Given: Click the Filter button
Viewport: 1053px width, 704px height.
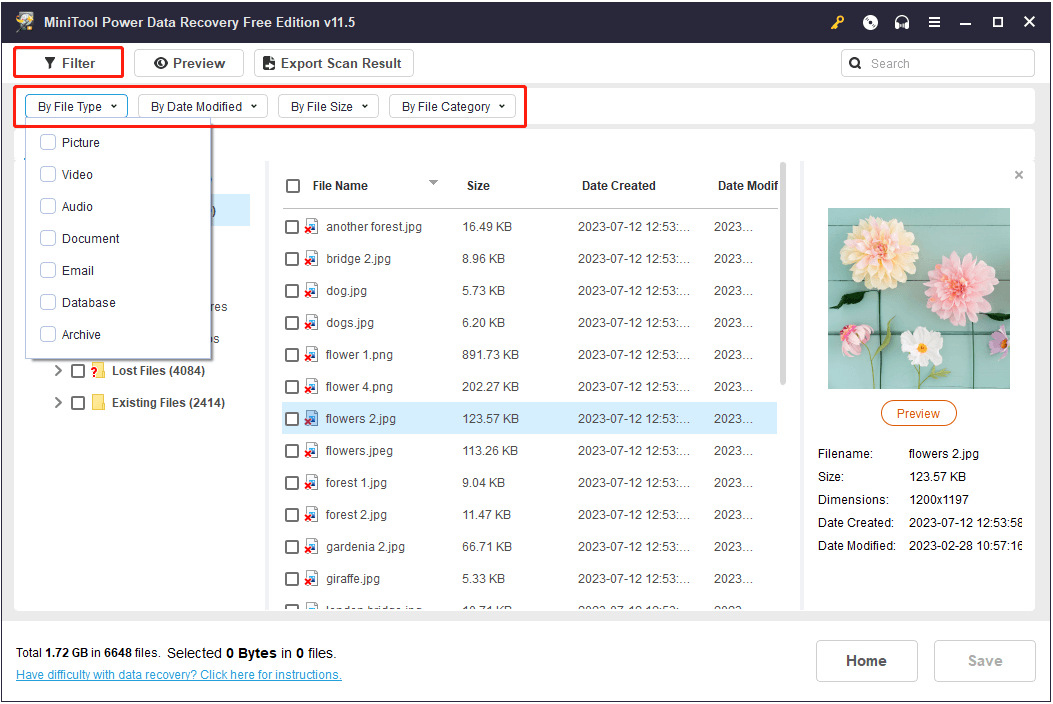Looking at the screenshot, I should click(69, 63).
